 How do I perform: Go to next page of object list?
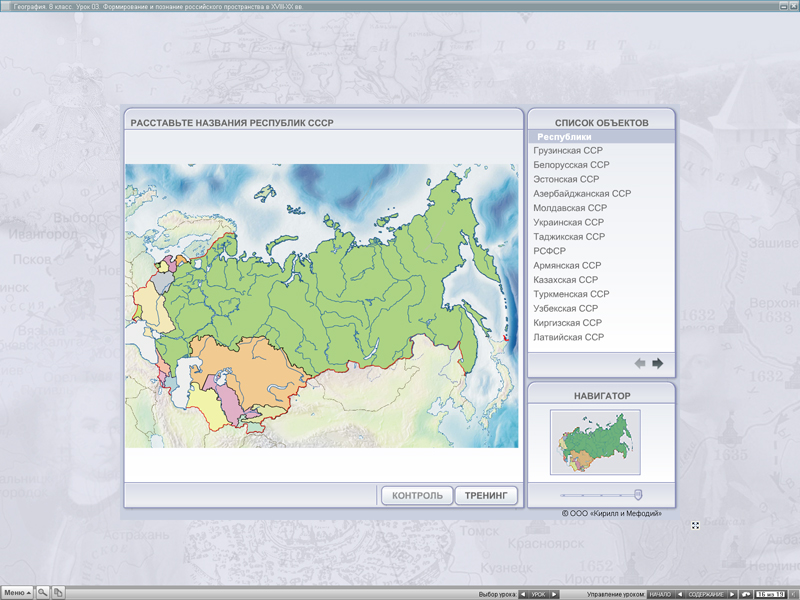click(658, 363)
